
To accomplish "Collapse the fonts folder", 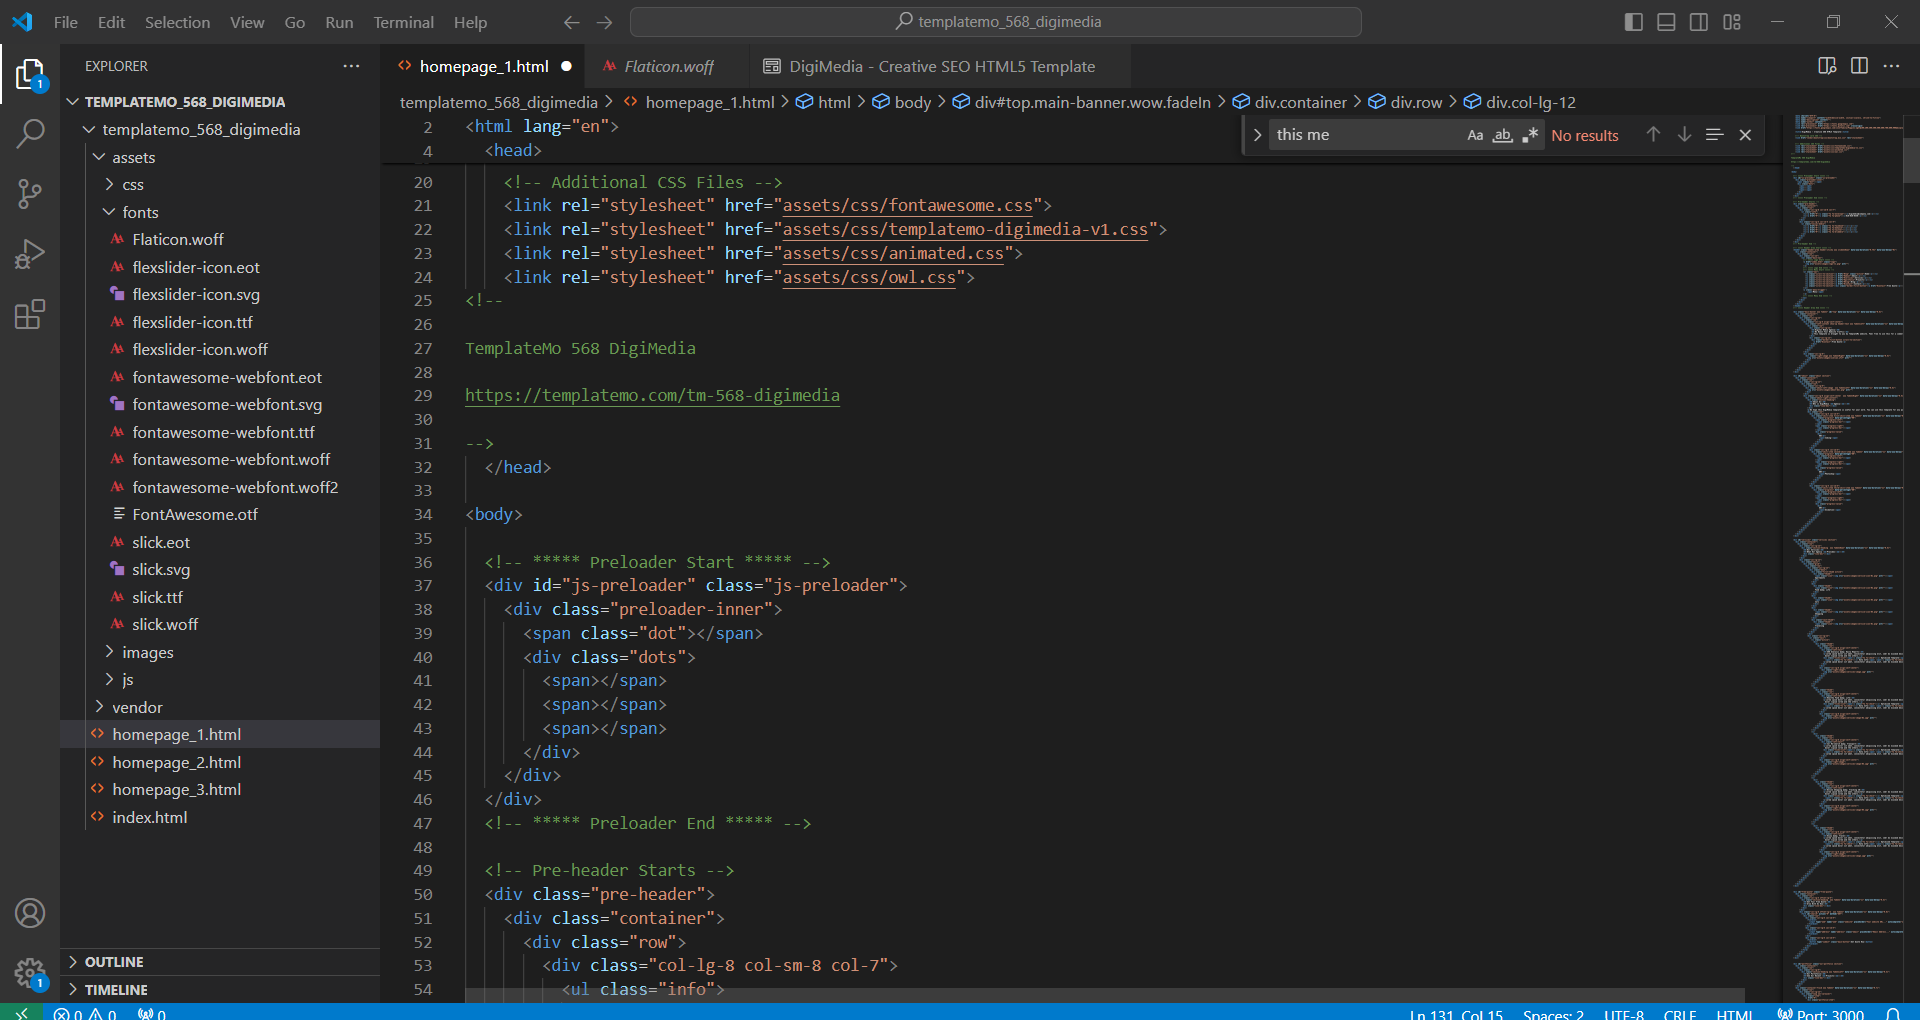I will click(140, 212).
